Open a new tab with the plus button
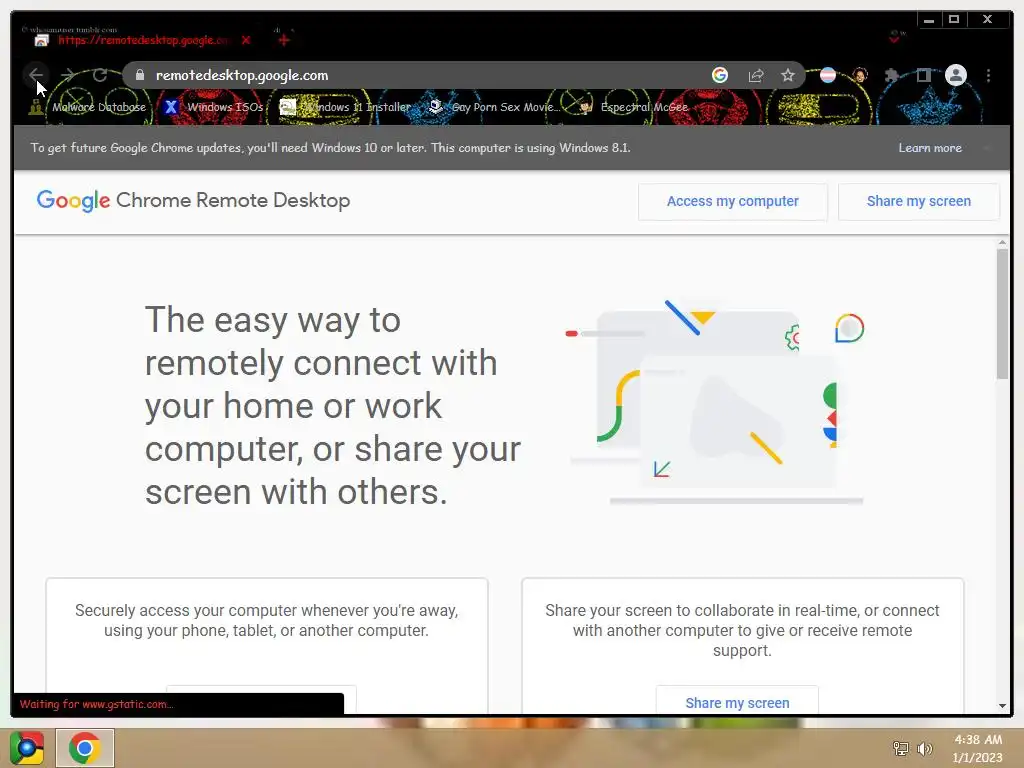The image size is (1024, 768). (x=283, y=40)
